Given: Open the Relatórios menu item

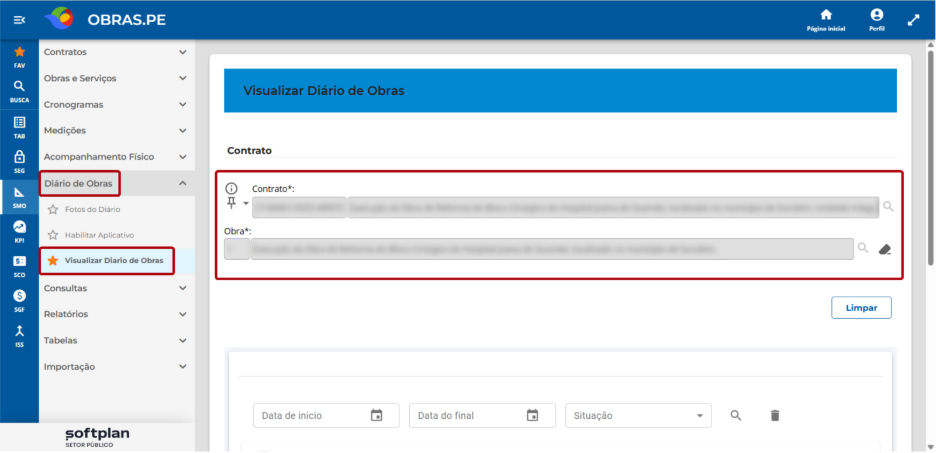Looking at the screenshot, I should 116,314.
